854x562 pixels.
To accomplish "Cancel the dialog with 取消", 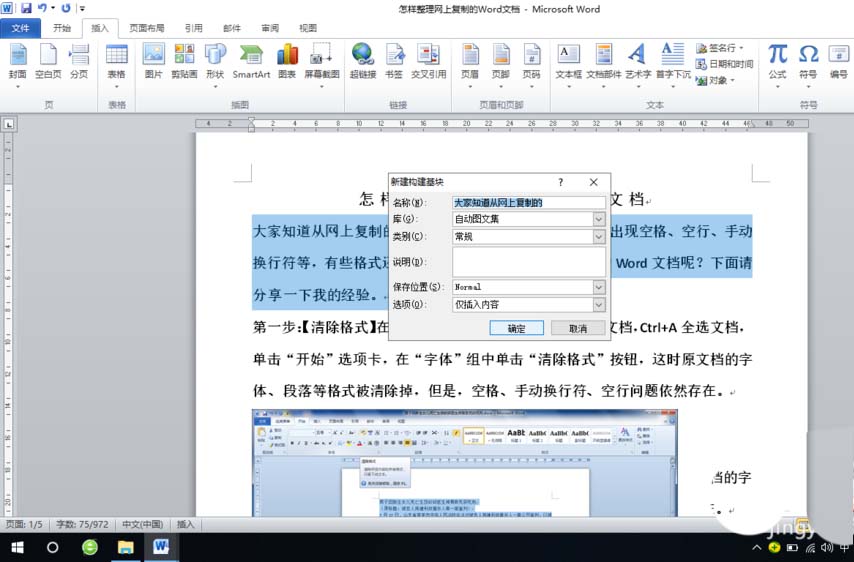I will pyautogui.click(x=578, y=328).
